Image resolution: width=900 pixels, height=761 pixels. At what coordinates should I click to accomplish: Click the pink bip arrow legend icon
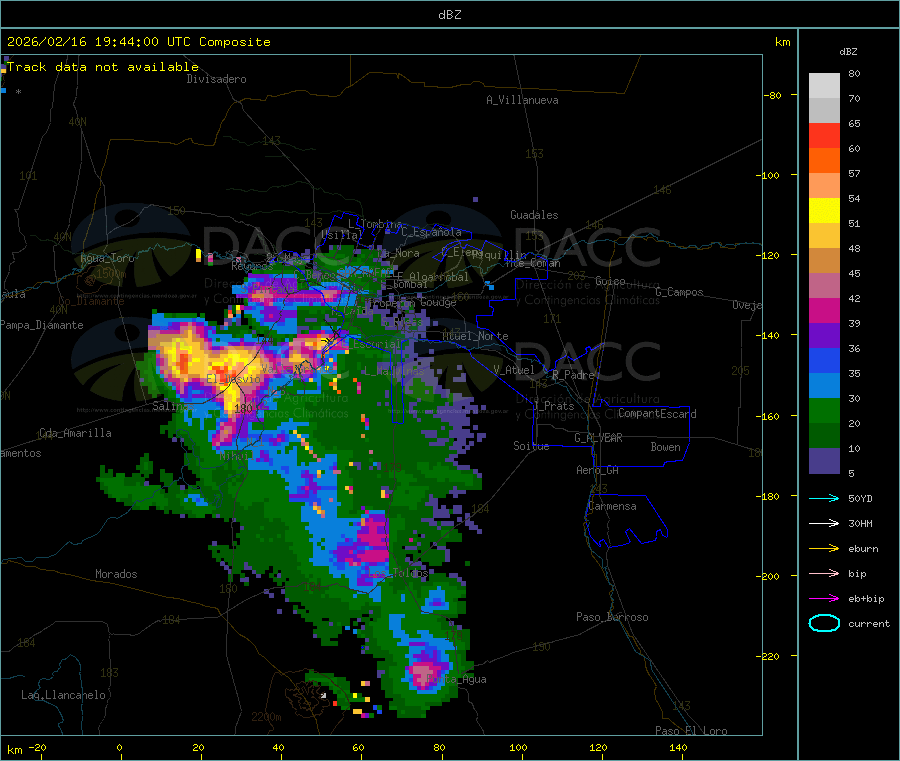coord(824,573)
